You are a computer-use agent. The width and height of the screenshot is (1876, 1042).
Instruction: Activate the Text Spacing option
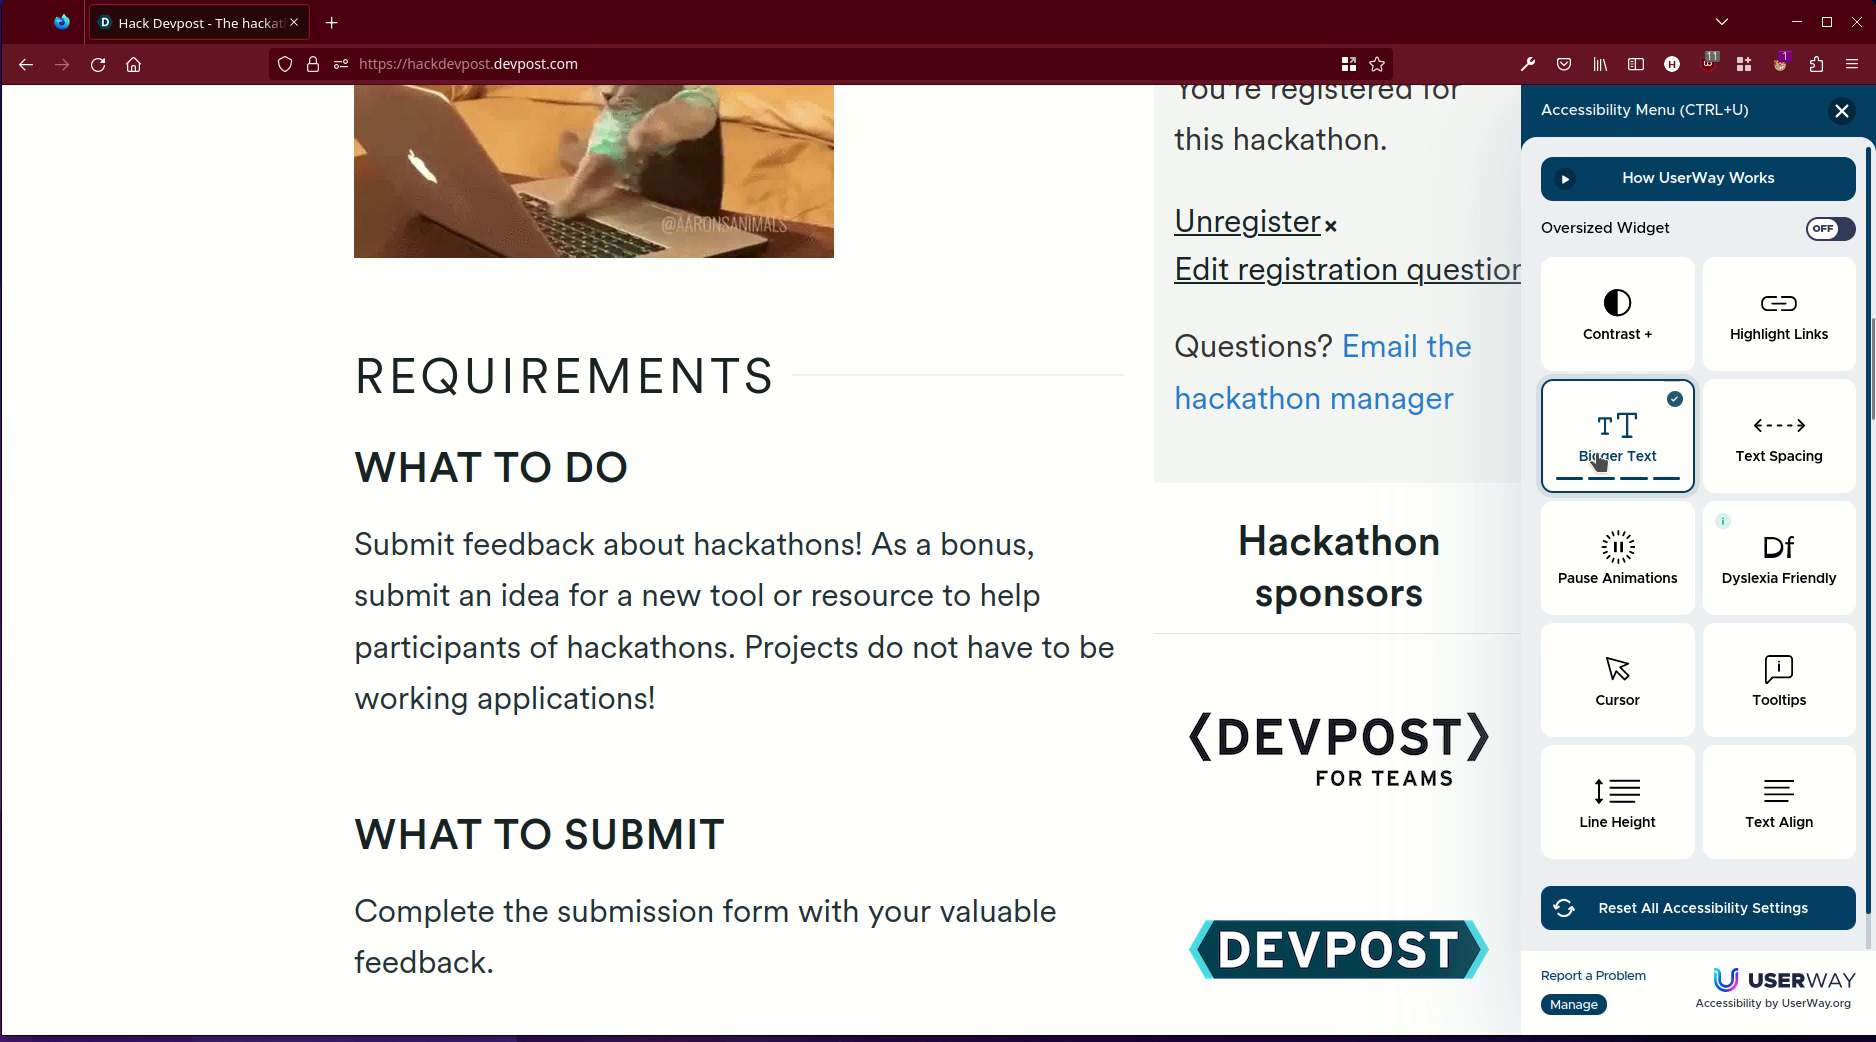pos(1778,435)
